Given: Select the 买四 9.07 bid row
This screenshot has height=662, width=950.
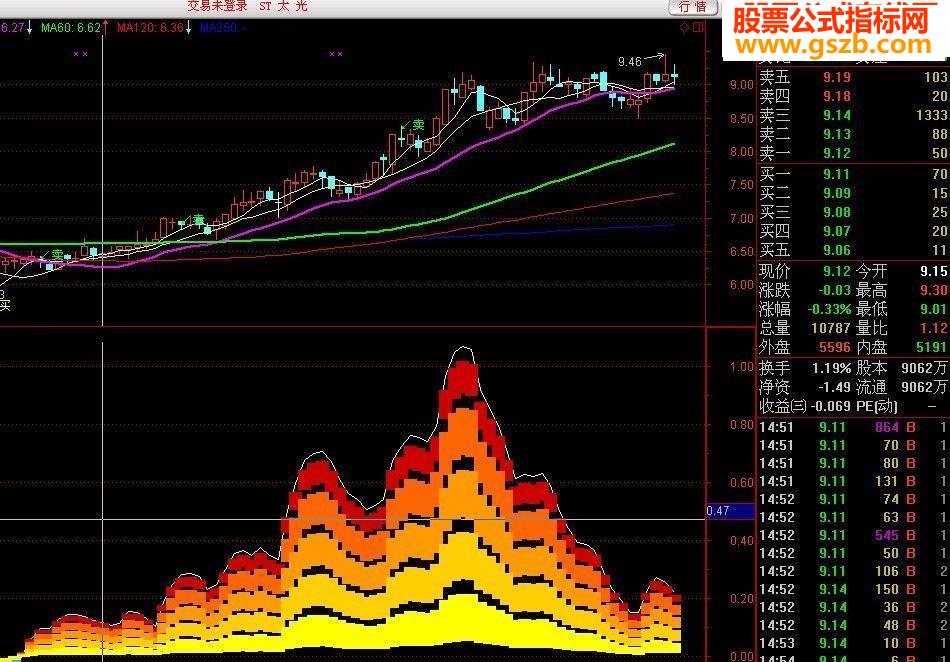Looking at the screenshot, I should coord(853,231).
